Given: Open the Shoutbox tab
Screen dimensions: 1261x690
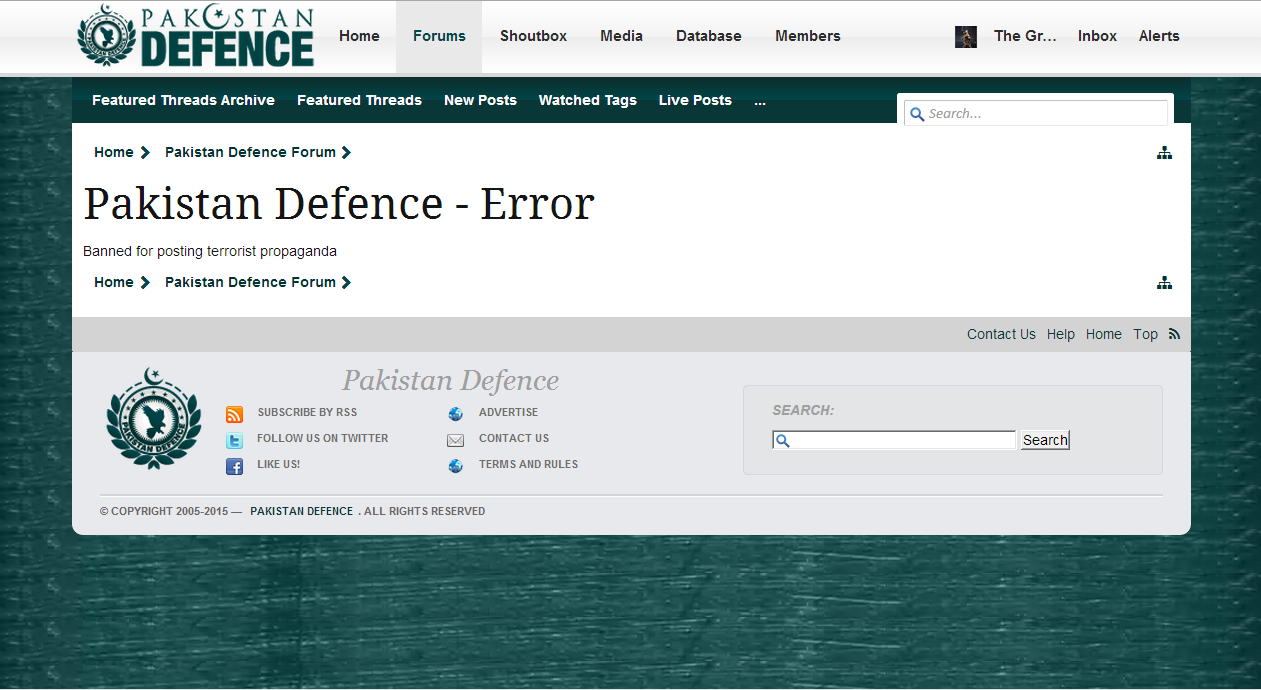Looking at the screenshot, I should (533, 36).
